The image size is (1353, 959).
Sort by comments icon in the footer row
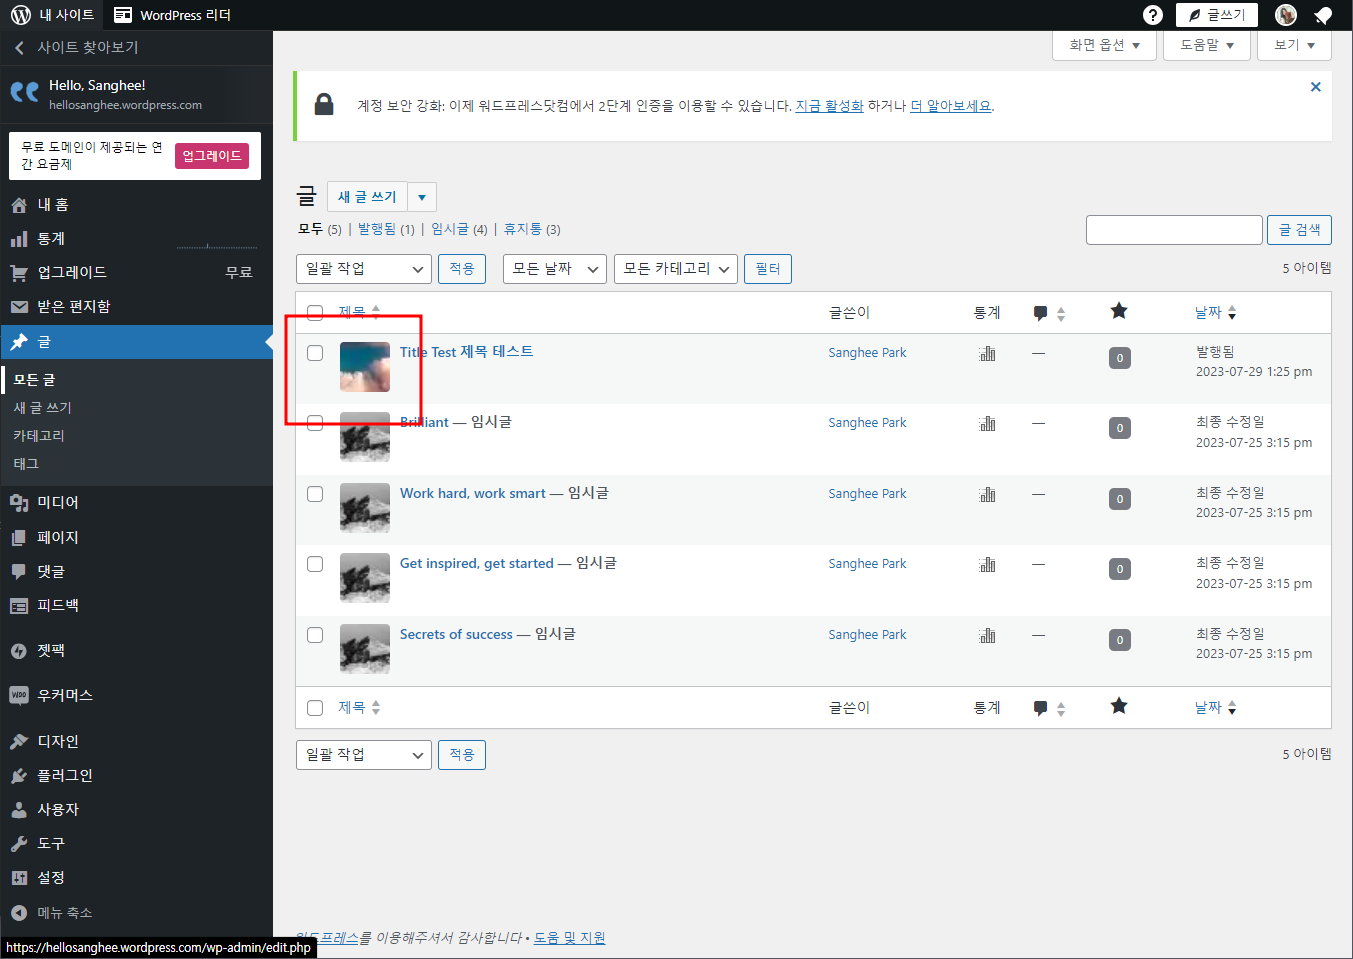[1048, 708]
